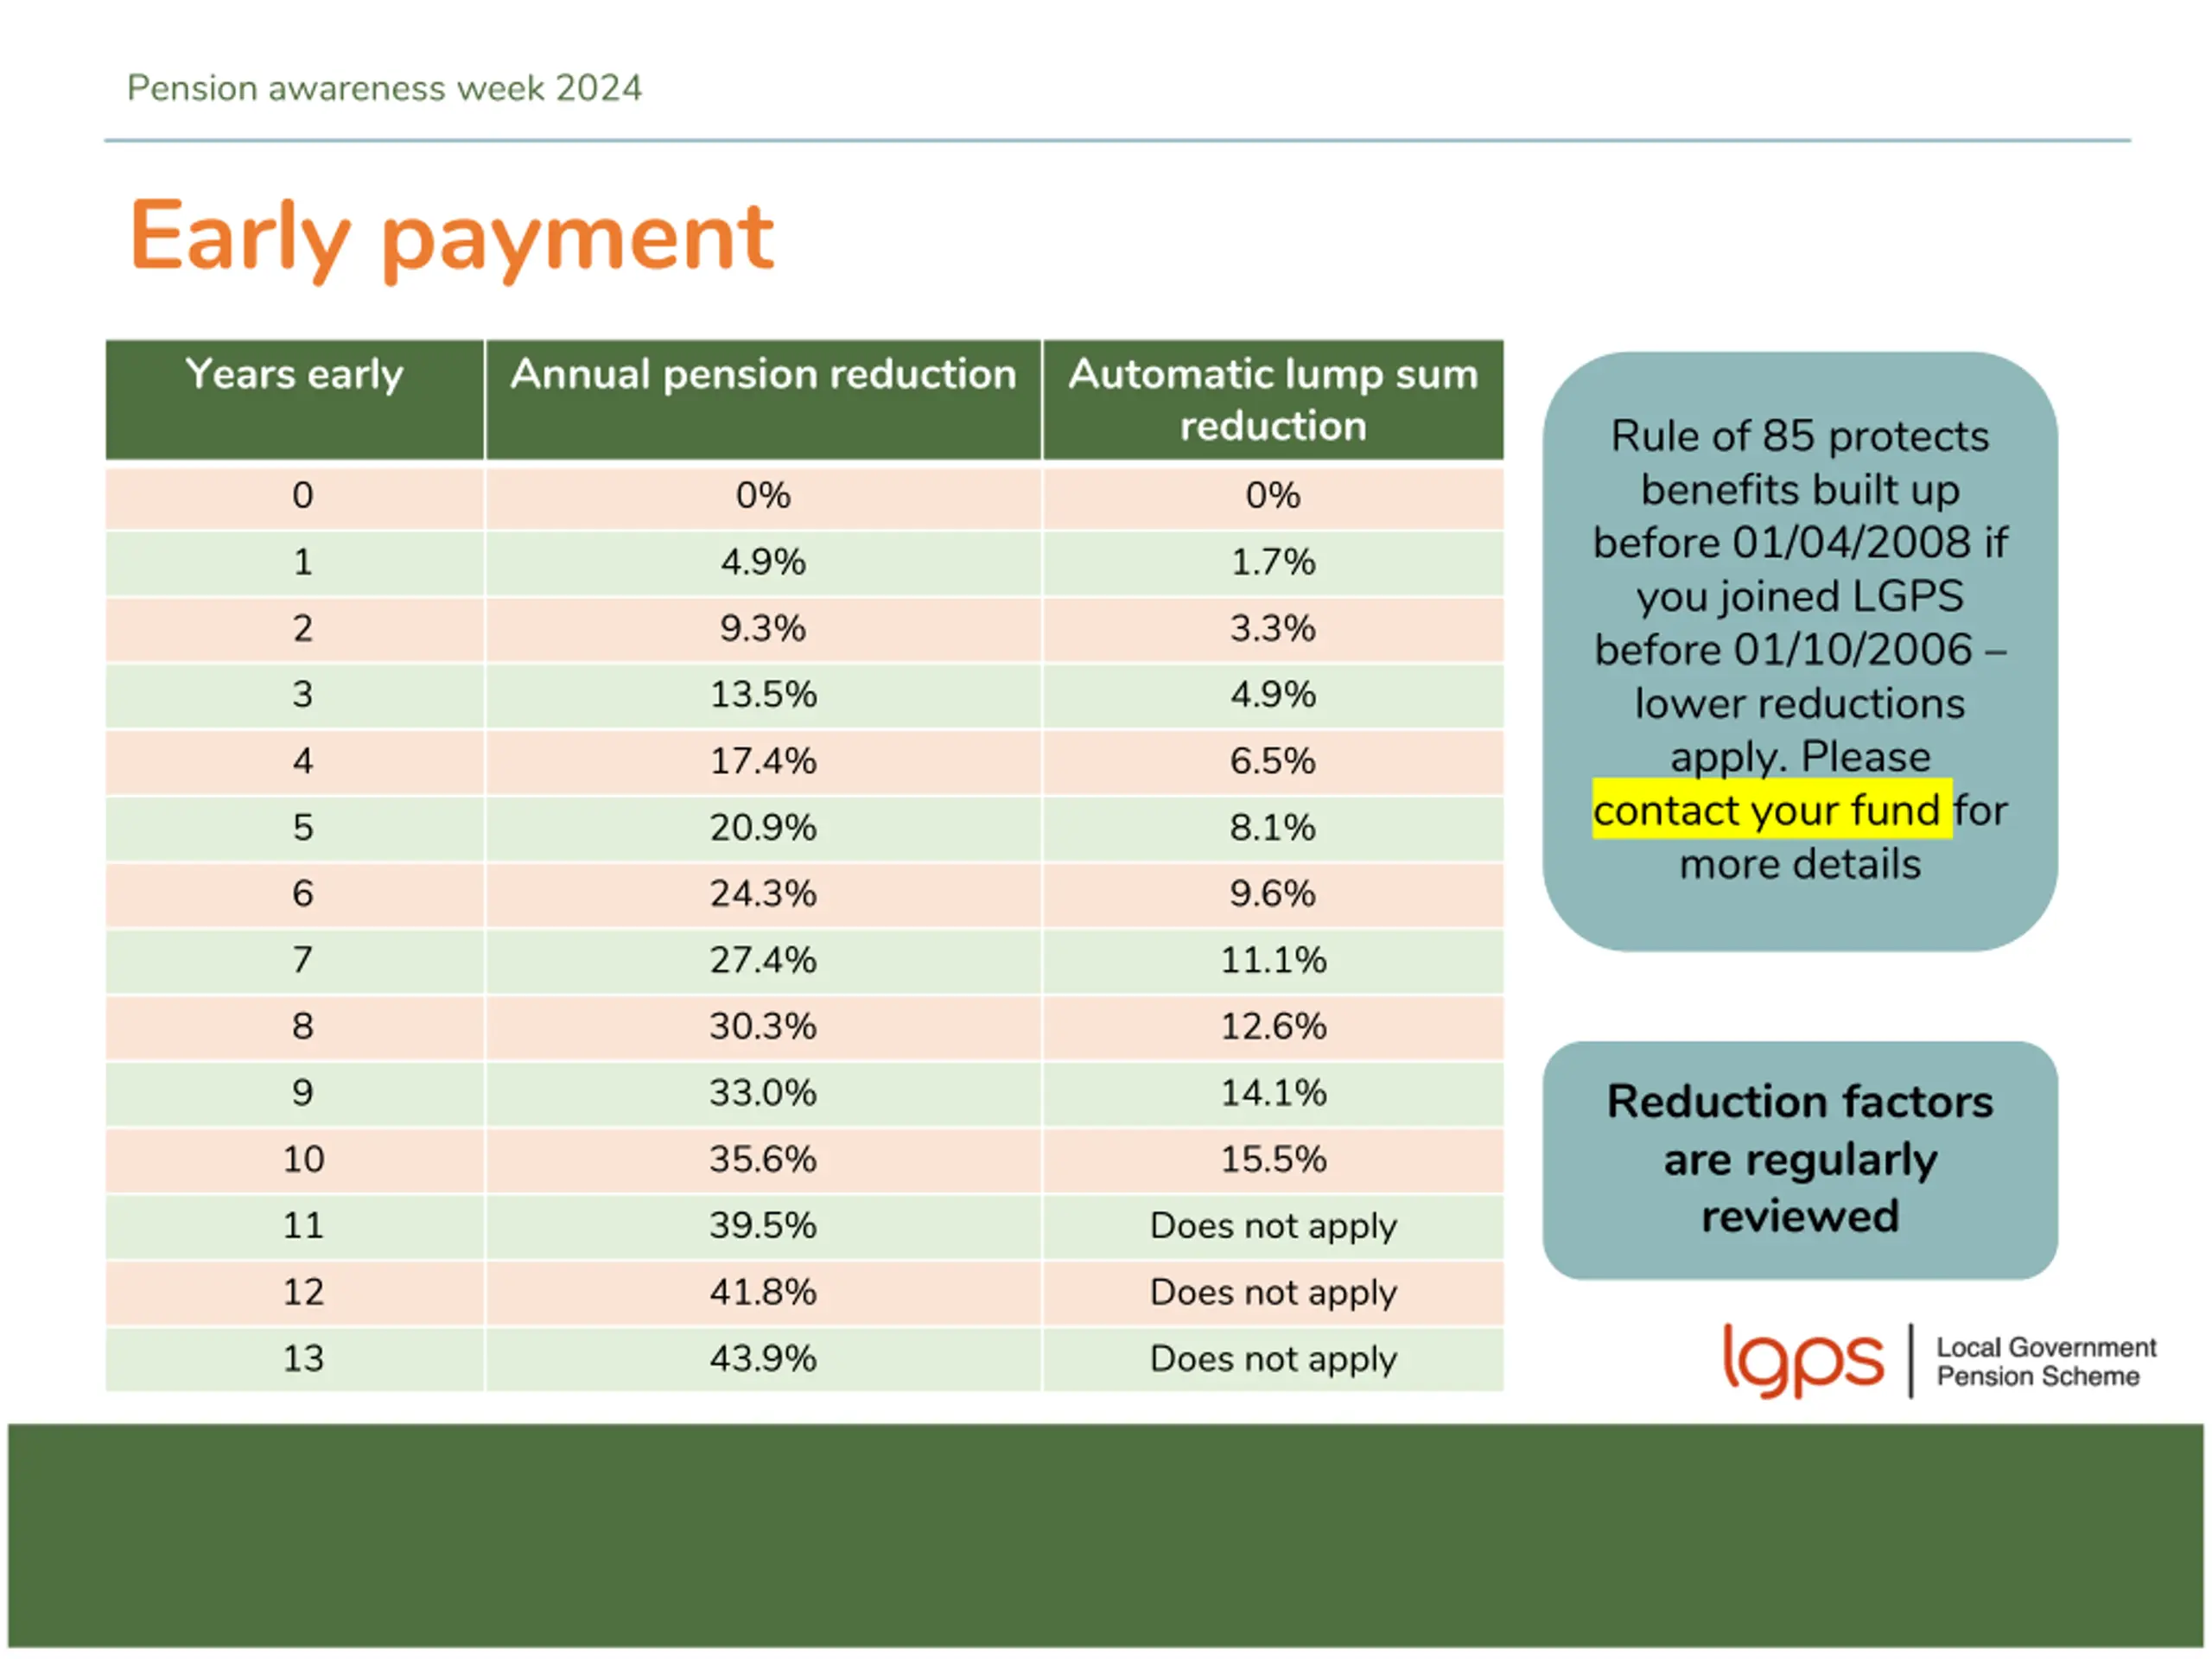Click the 27.4% pension reduction cell
Image resolution: width=2212 pixels, height=1659 pixels.
point(763,961)
